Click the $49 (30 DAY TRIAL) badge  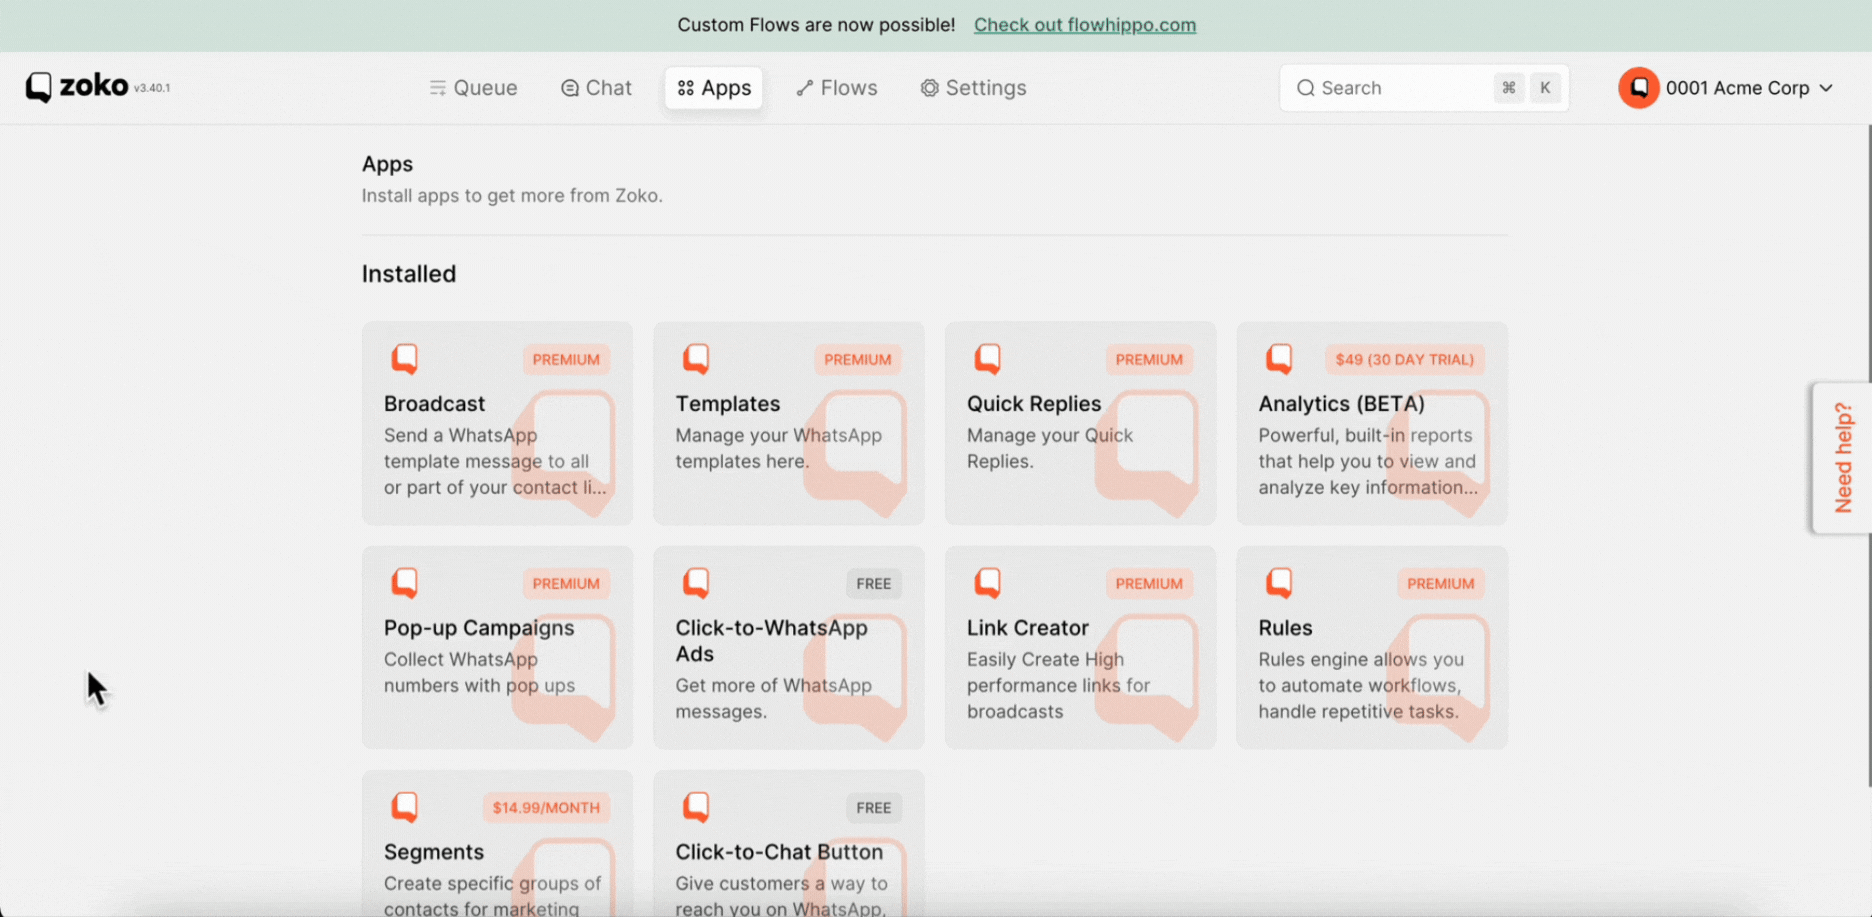point(1404,359)
